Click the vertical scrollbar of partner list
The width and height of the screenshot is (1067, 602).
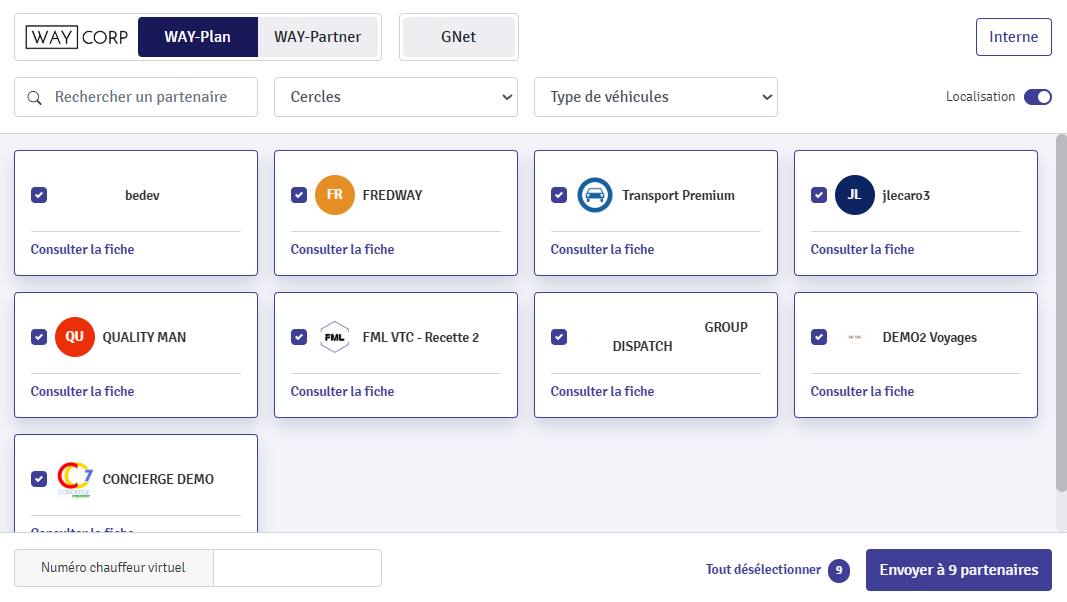pyautogui.click(x=1061, y=313)
